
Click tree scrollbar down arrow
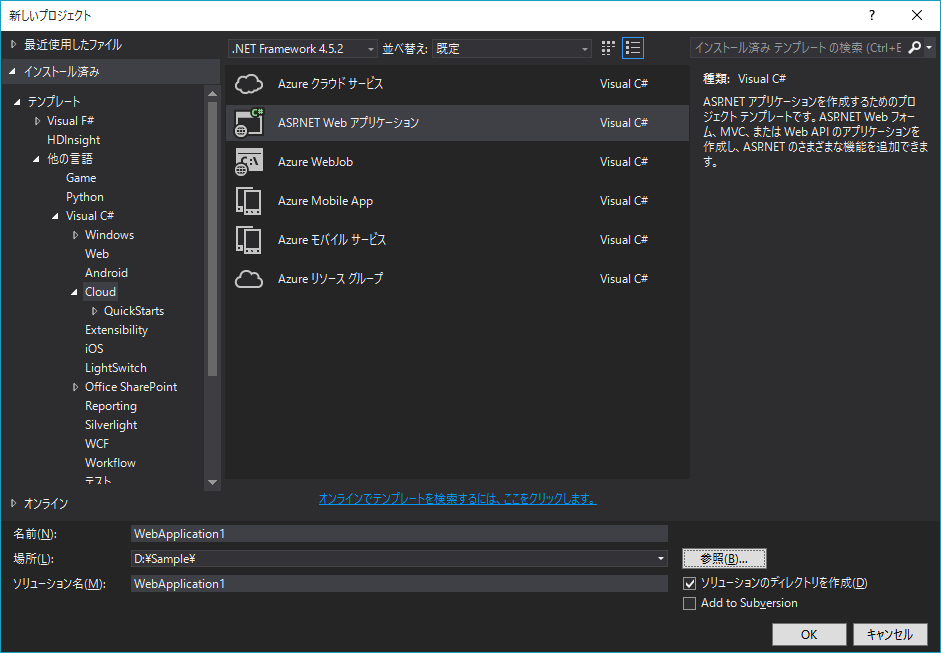[x=212, y=482]
